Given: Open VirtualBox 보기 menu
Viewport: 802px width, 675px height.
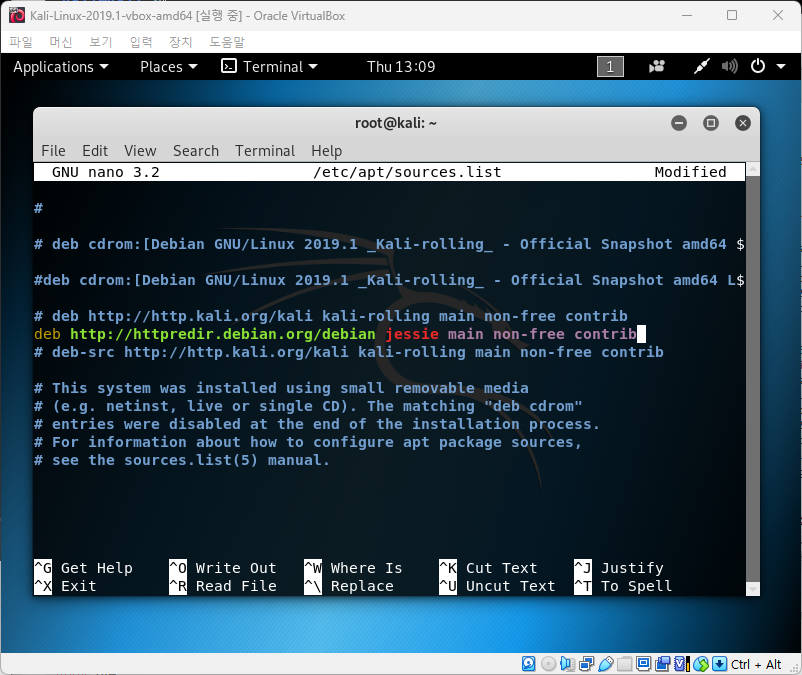Looking at the screenshot, I should pyautogui.click(x=101, y=42).
